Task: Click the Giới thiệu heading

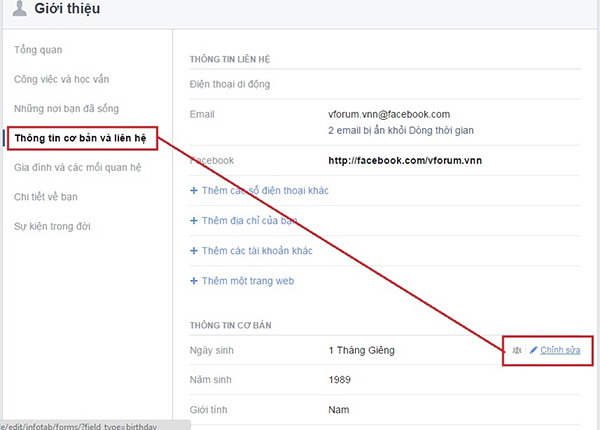Action: pyautogui.click(x=67, y=8)
